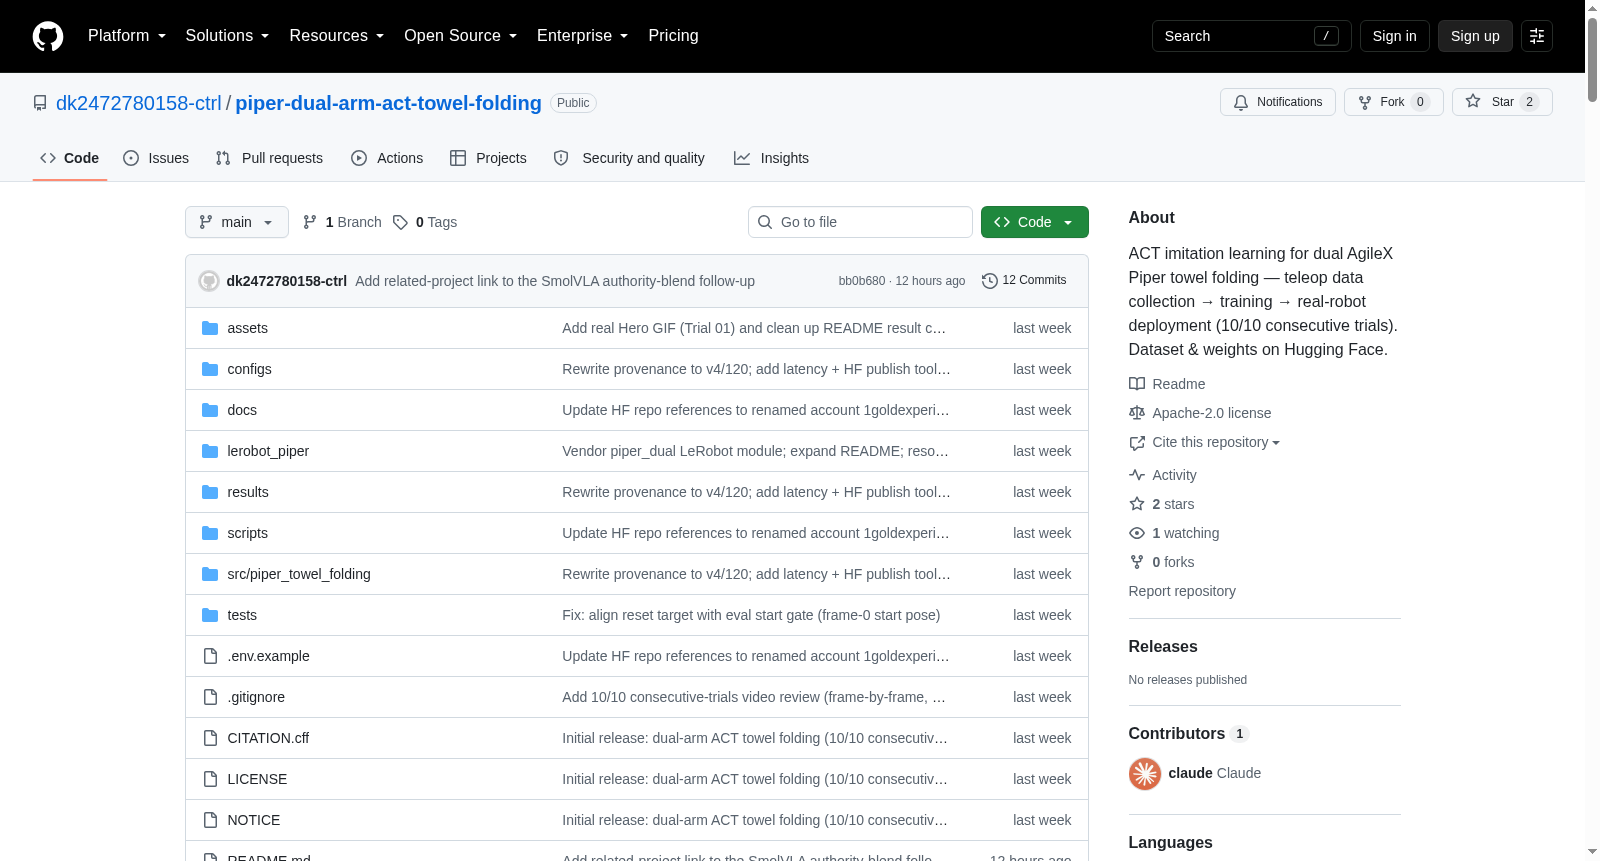
Task: Go to GitHub home via Octocat logo
Action: pyautogui.click(x=48, y=36)
